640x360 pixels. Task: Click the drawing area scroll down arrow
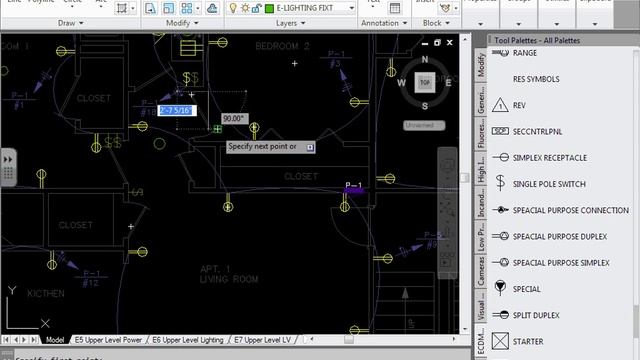[x=465, y=329]
